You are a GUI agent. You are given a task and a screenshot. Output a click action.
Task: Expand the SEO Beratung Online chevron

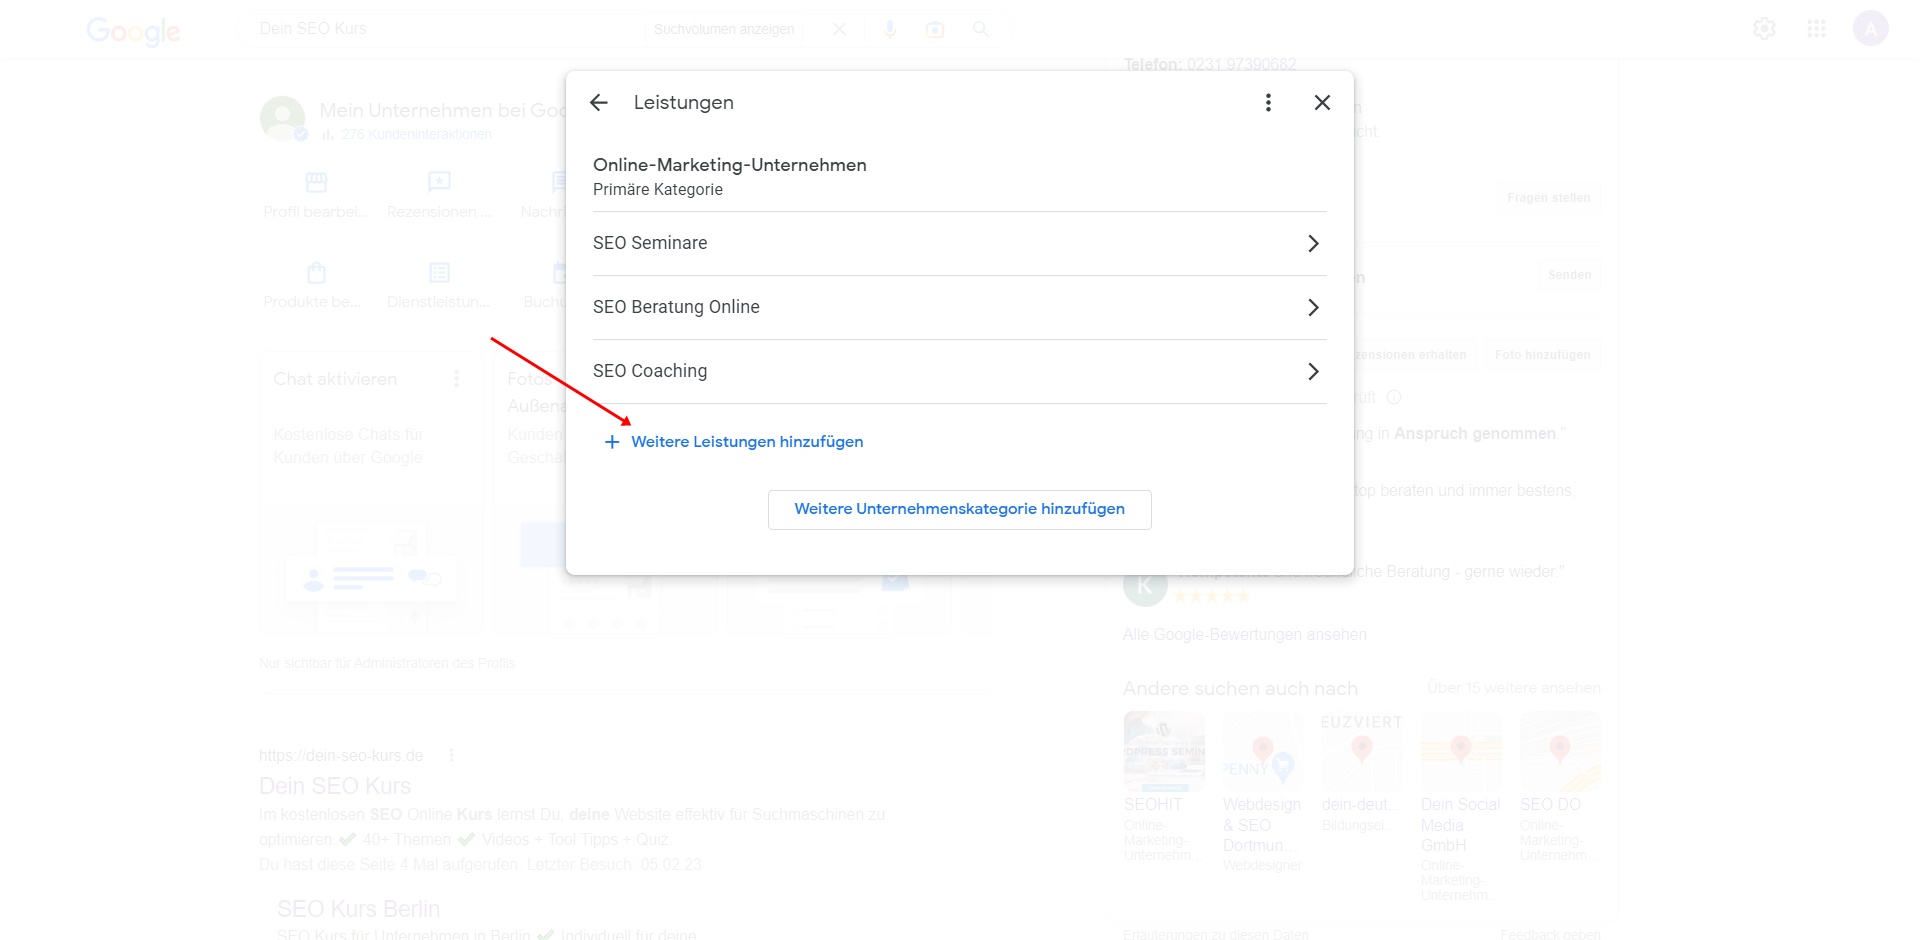click(1313, 308)
